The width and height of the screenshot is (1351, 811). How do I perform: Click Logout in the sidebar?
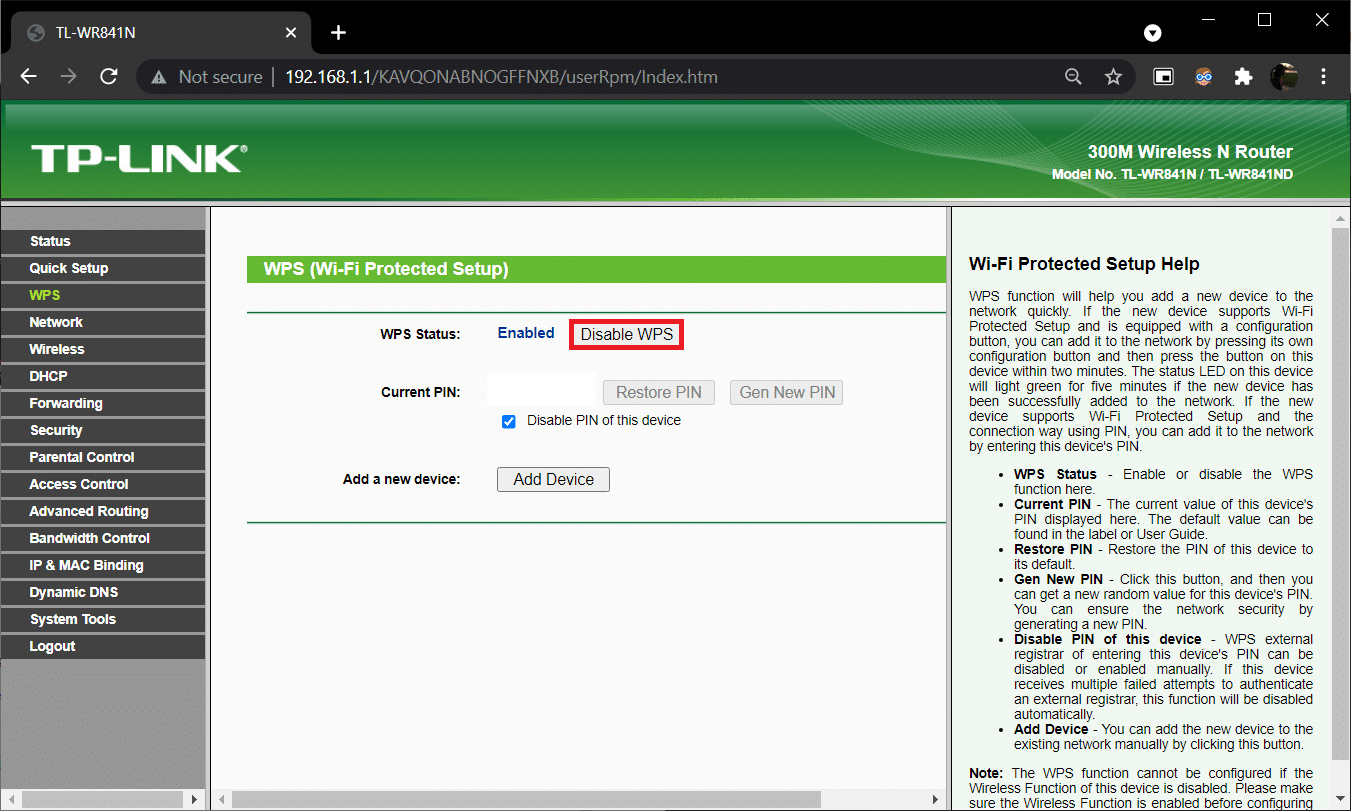pos(52,646)
